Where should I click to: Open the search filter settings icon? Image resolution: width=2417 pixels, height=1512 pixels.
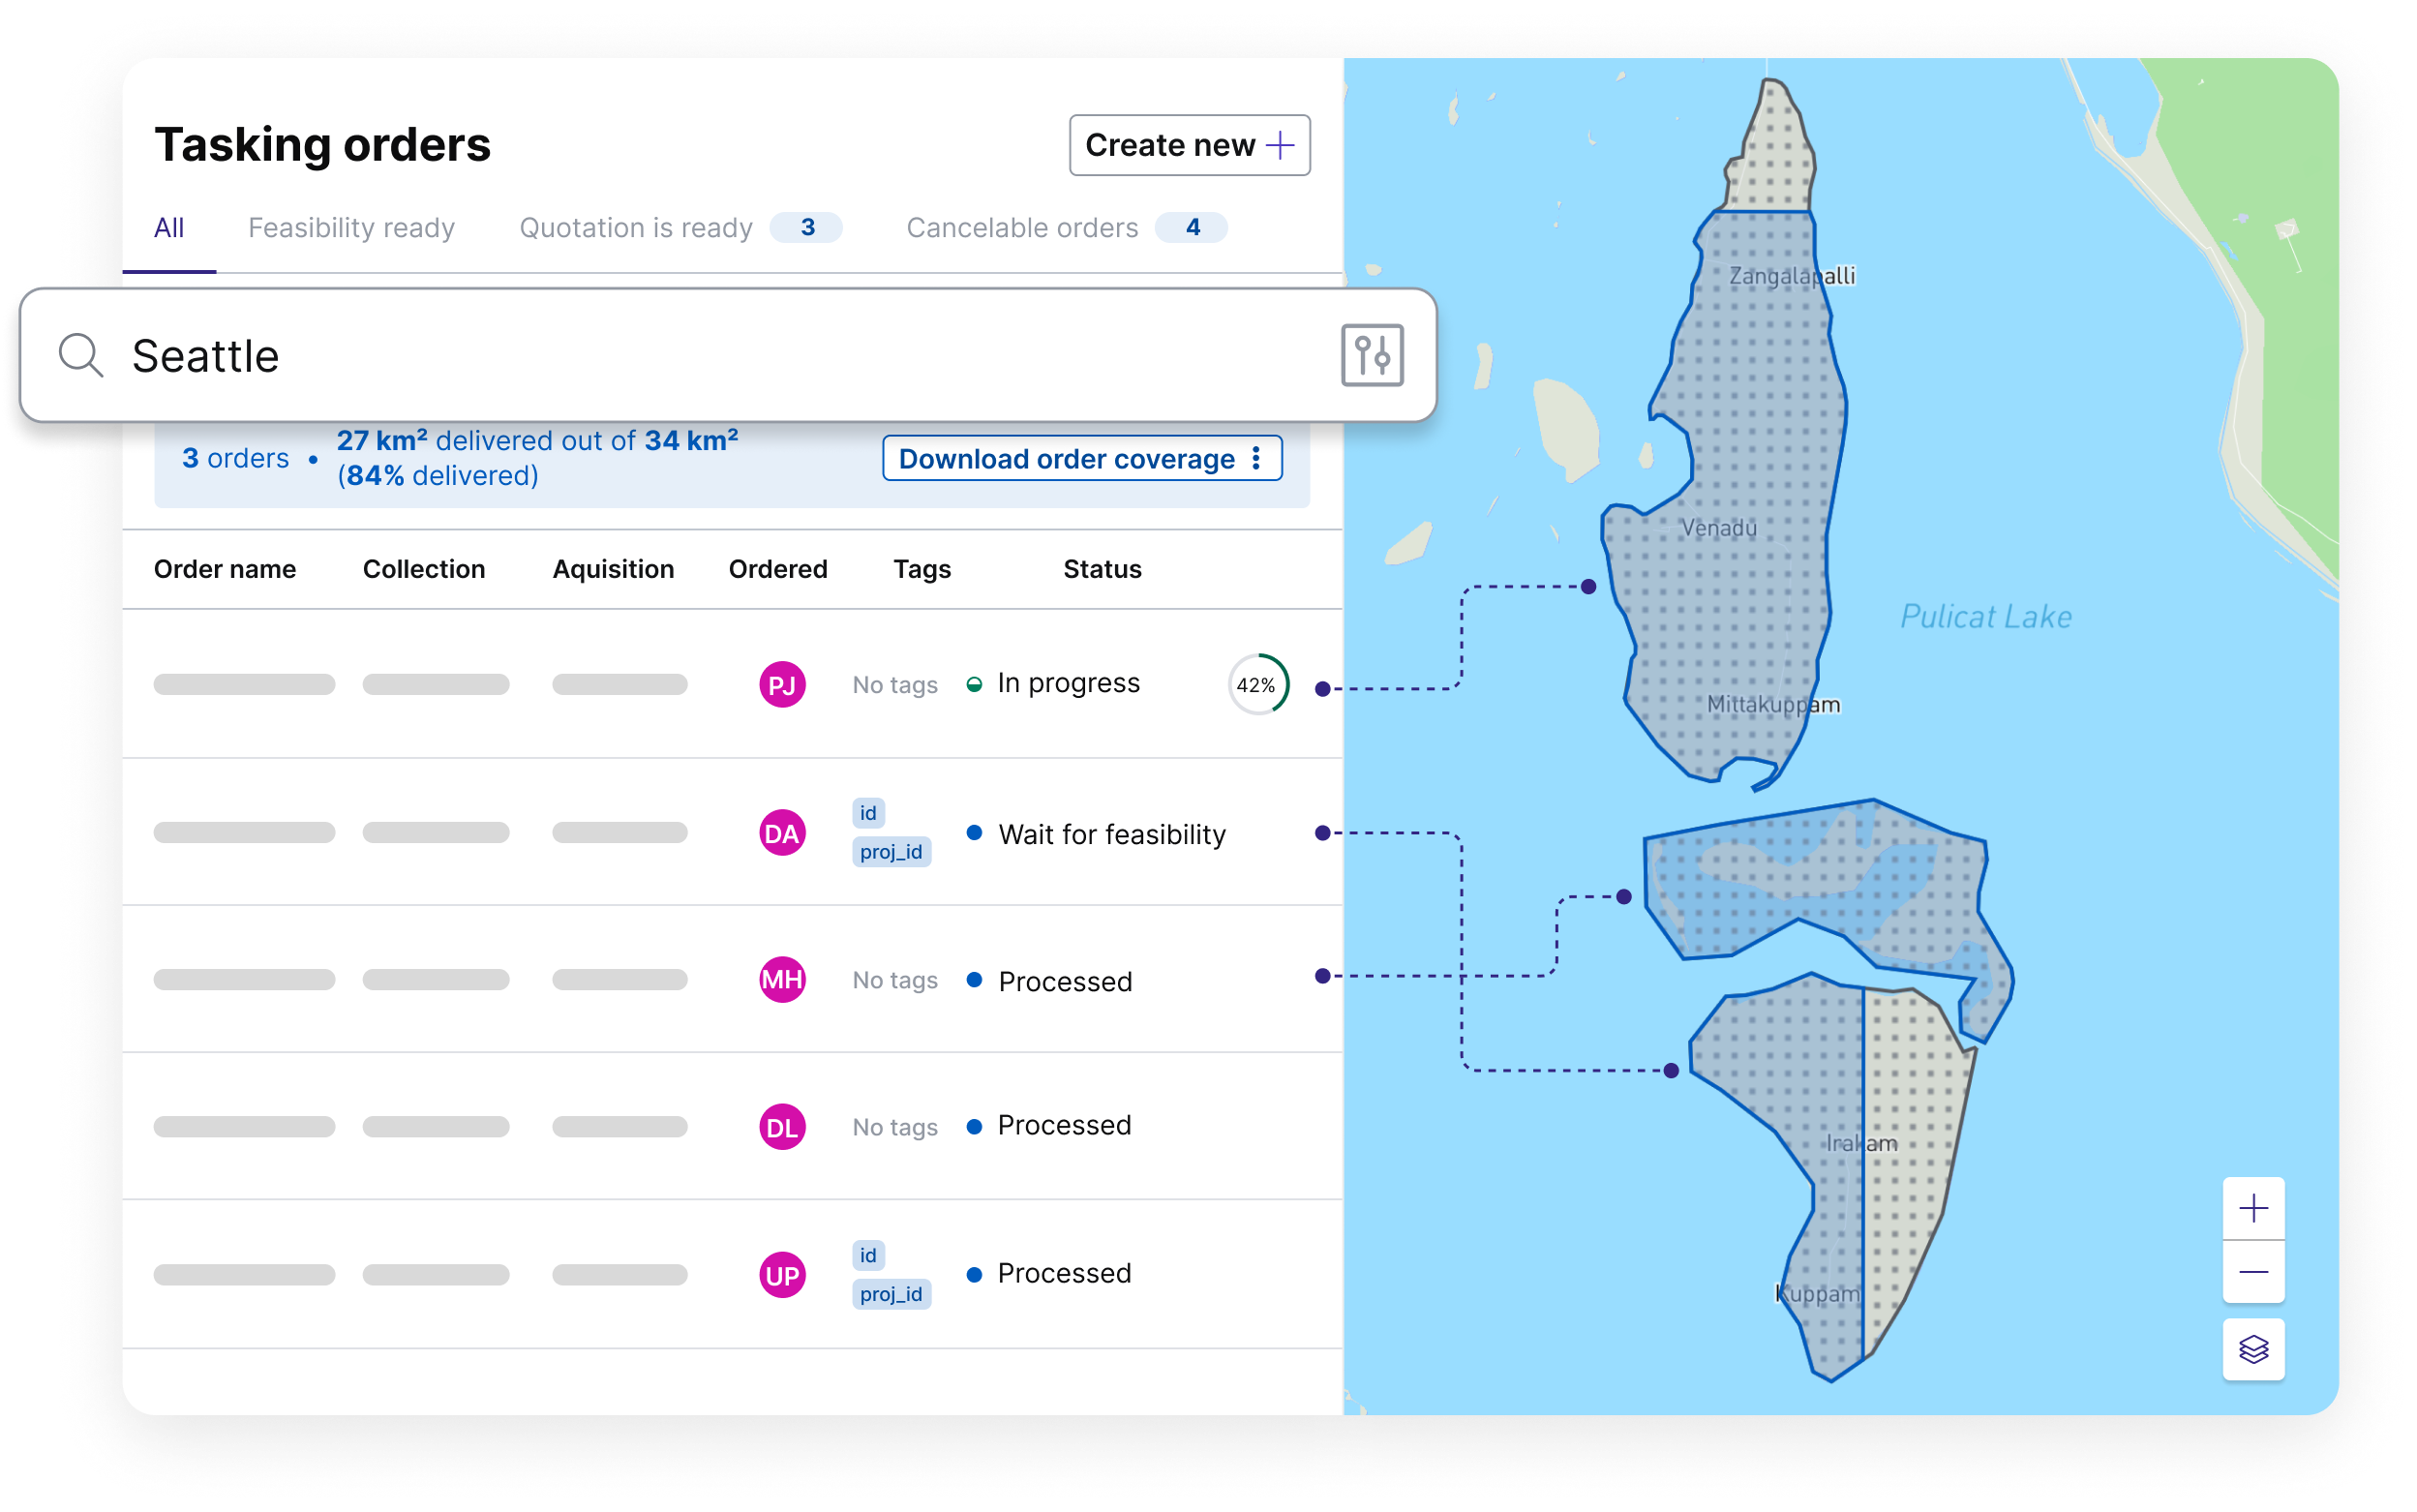[1371, 355]
